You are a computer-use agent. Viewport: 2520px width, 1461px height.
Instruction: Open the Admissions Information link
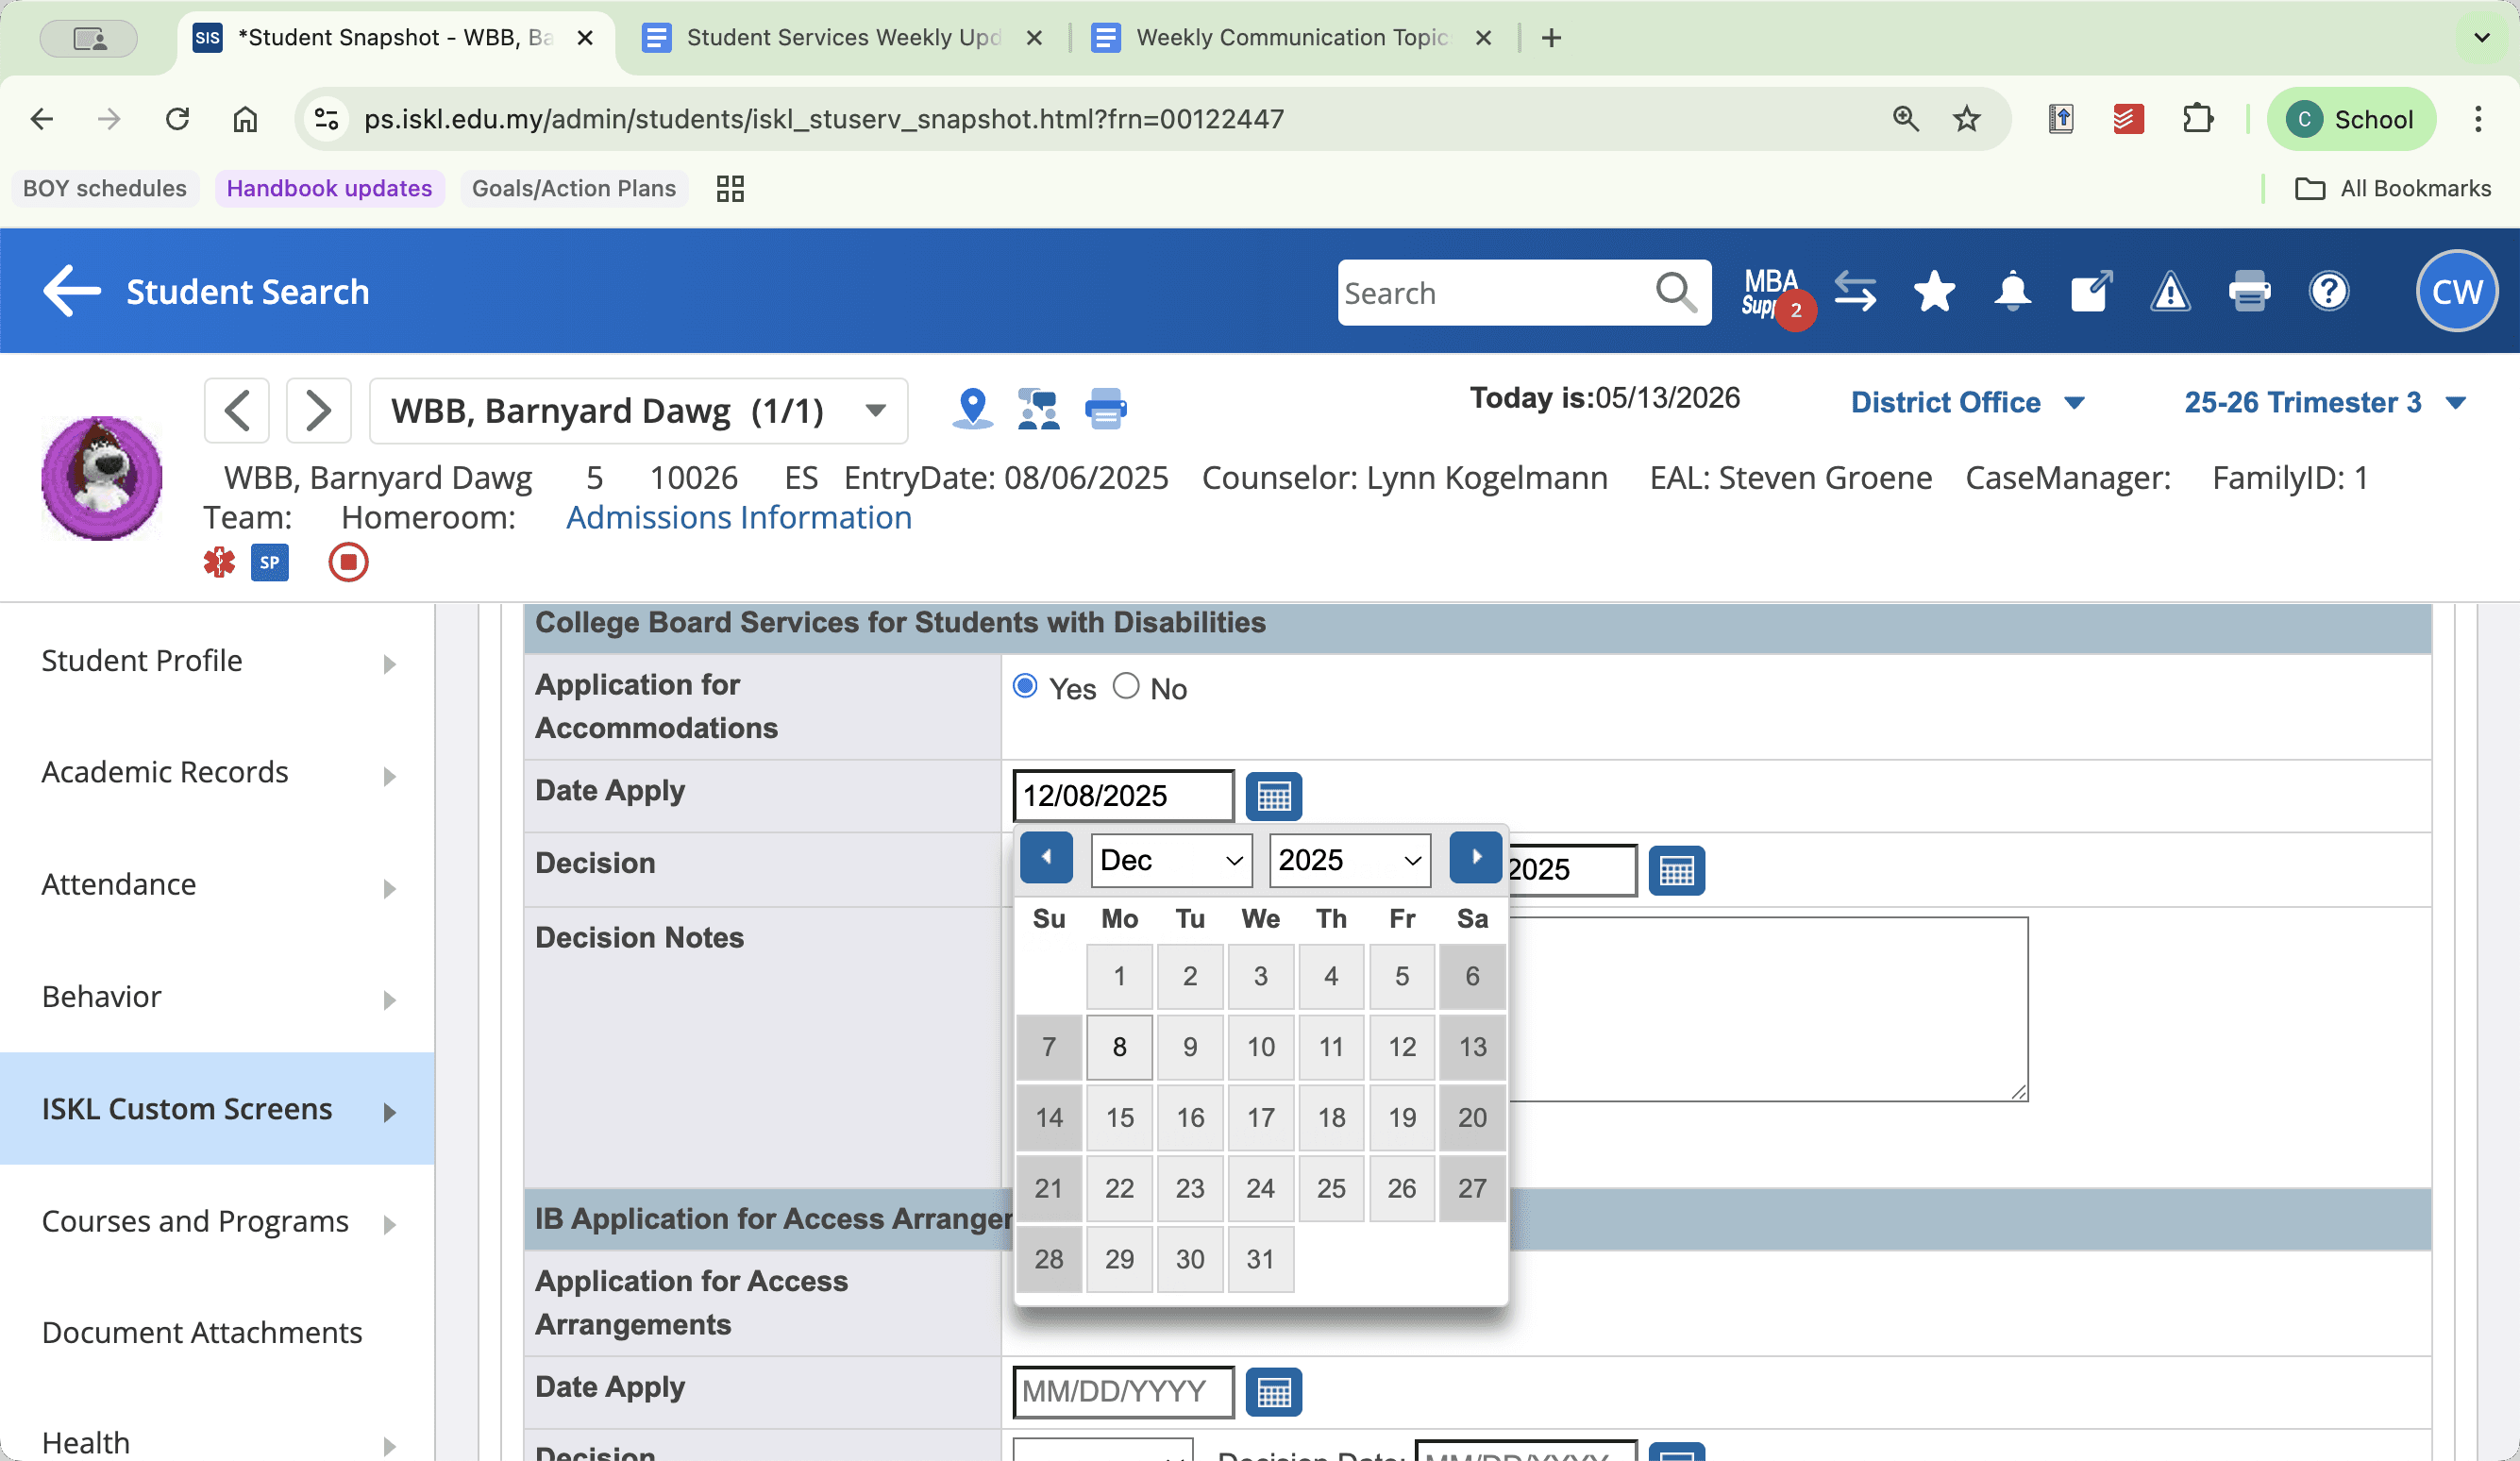pyautogui.click(x=738, y=518)
